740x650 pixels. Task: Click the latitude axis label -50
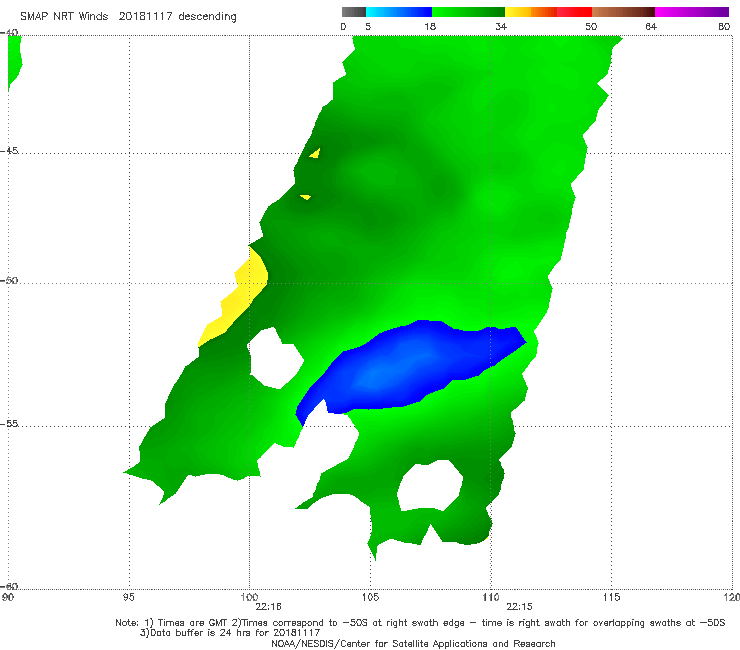point(9,280)
